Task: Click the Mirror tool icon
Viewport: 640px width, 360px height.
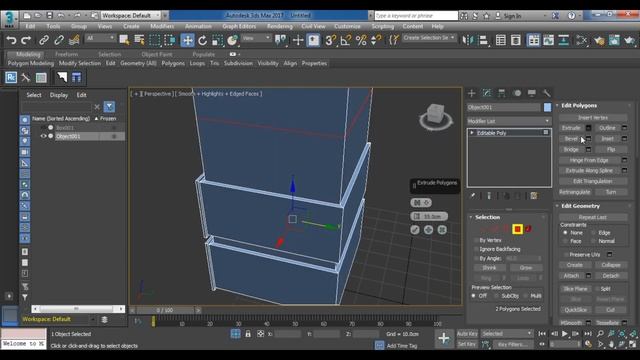Action: click(x=468, y=40)
